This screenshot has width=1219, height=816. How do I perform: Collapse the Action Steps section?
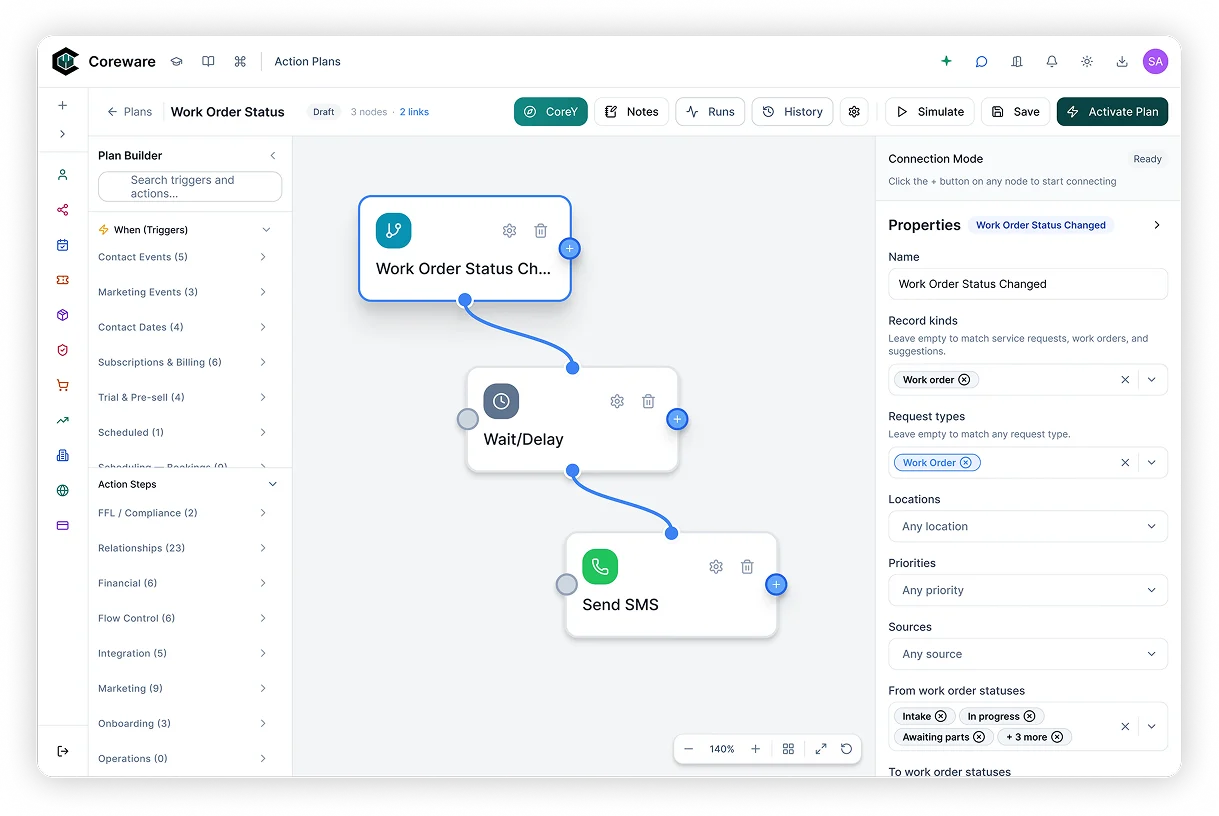click(x=273, y=484)
